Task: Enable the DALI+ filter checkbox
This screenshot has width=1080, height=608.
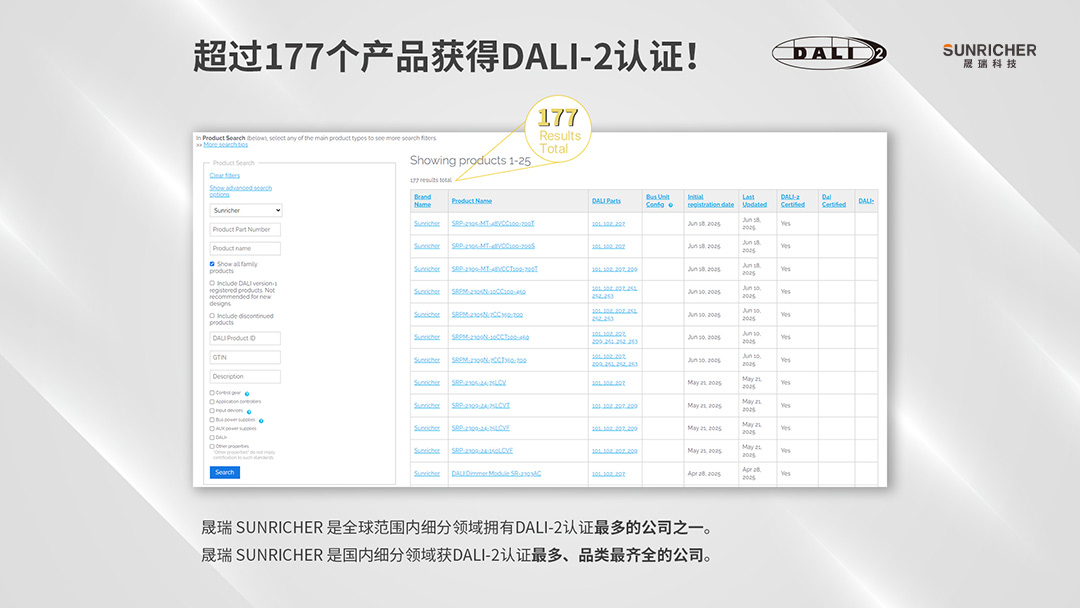Action: (x=212, y=437)
